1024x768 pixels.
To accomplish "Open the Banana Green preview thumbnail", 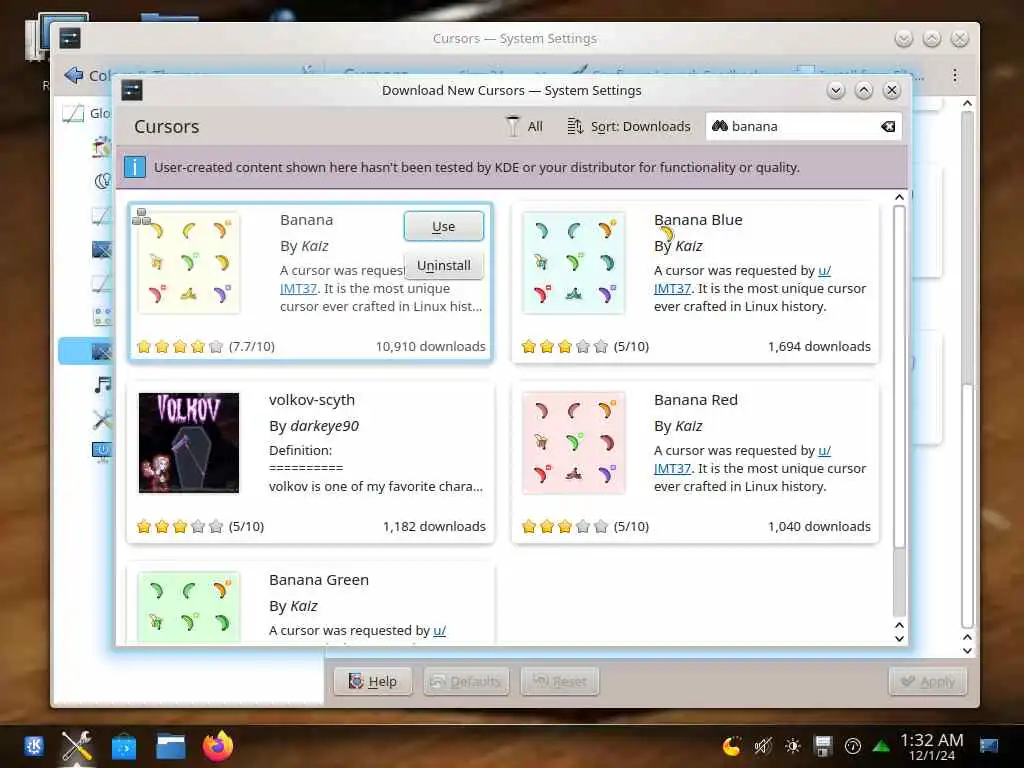I will [189, 607].
